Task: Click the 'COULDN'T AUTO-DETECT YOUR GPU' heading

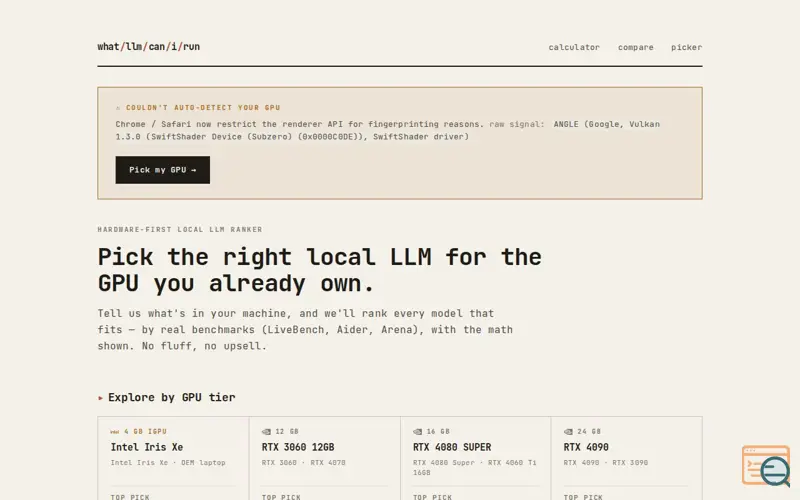Action: coord(203,108)
